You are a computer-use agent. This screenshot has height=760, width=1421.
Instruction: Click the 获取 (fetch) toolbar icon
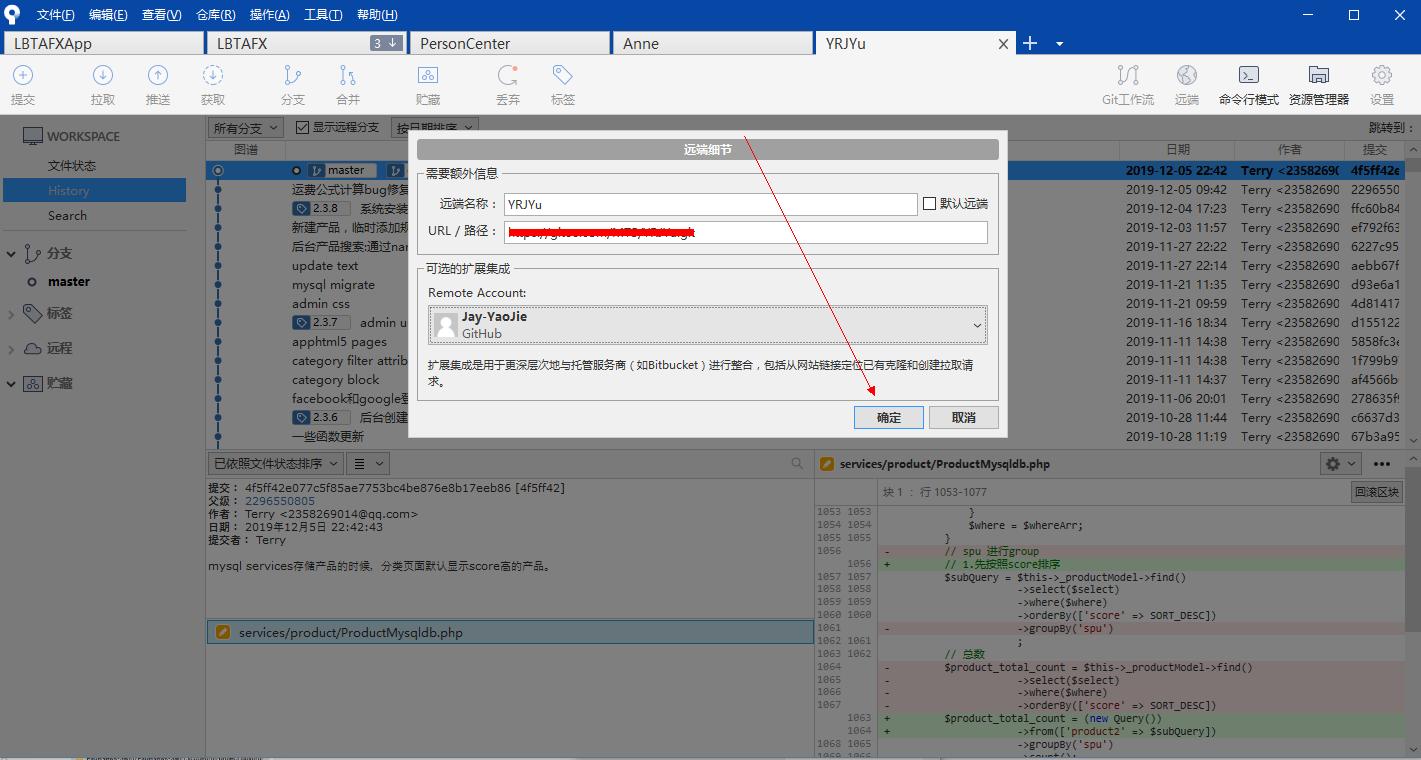coord(212,75)
